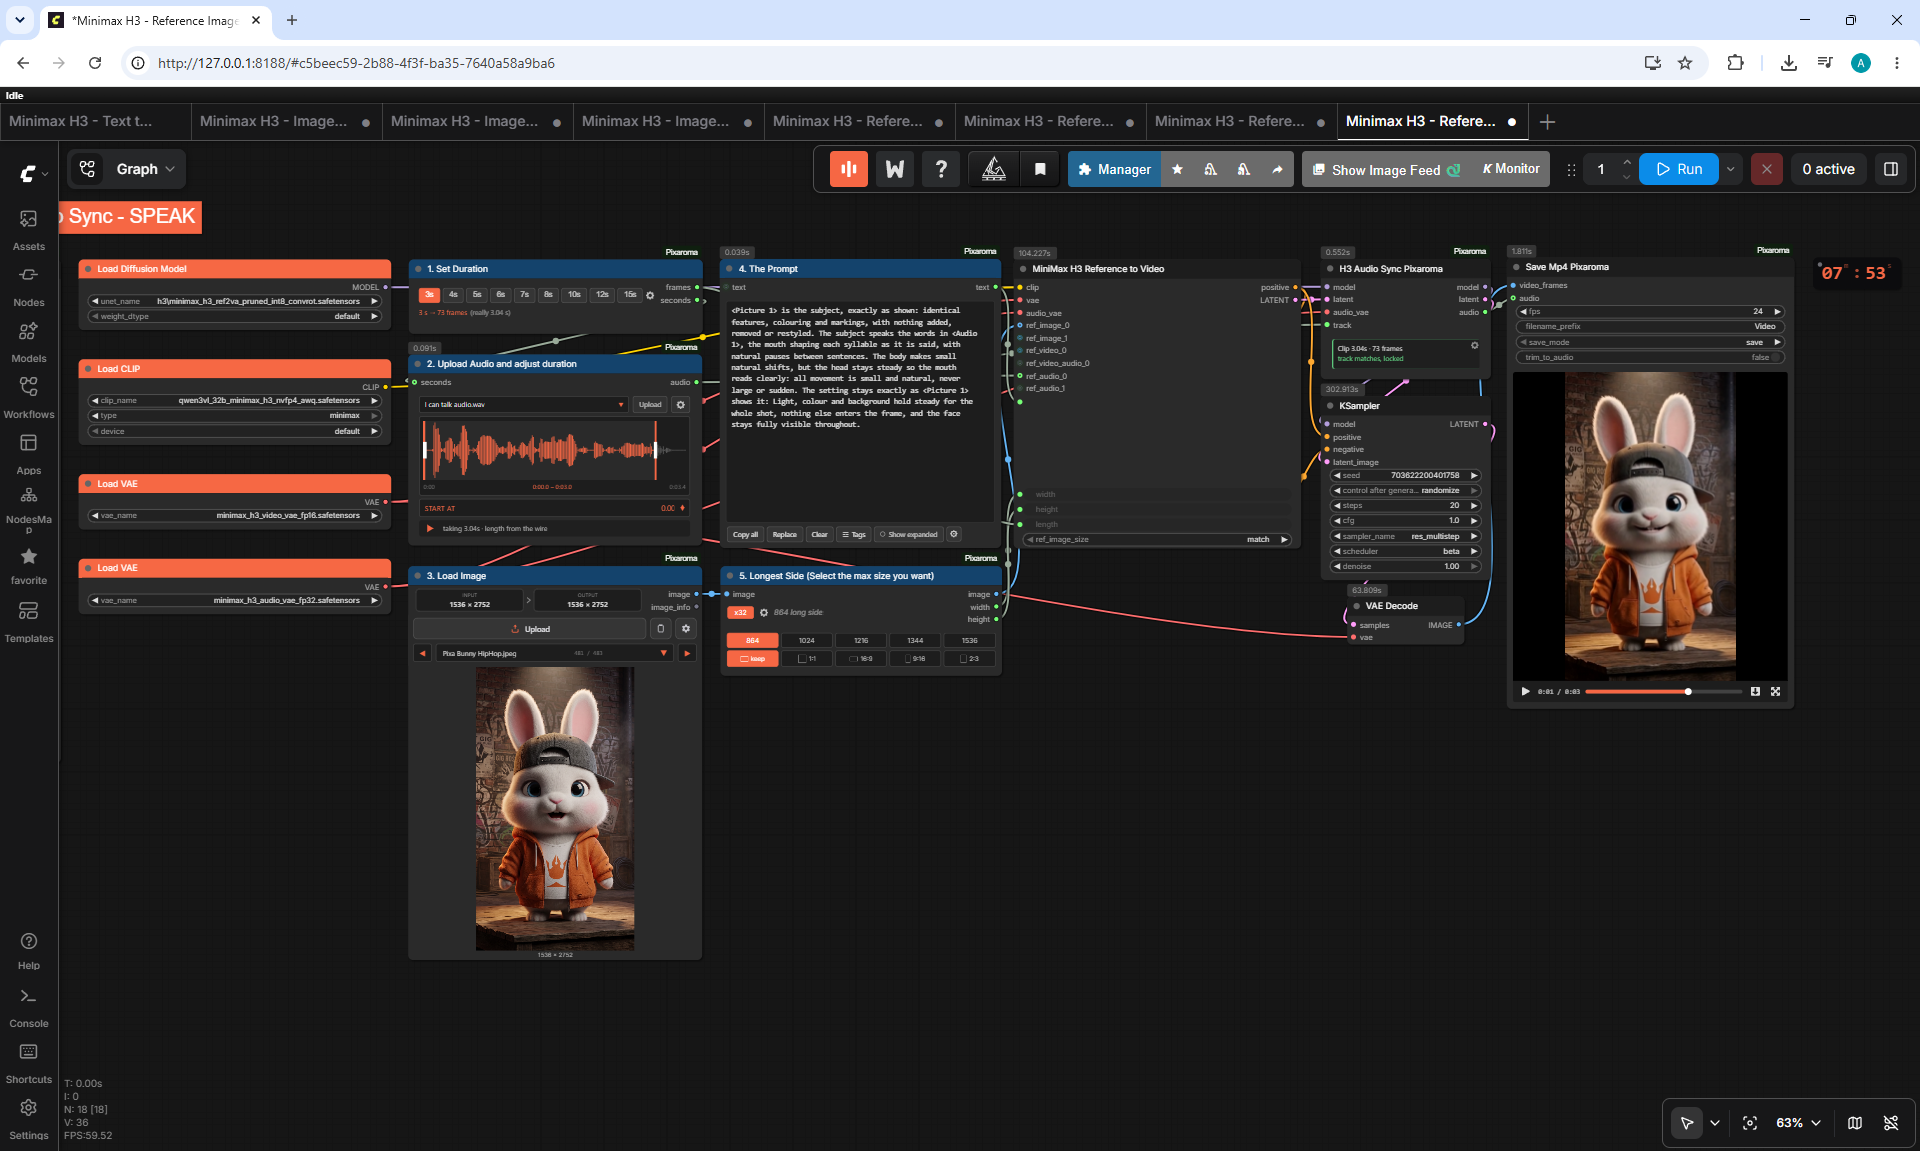This screenshot has width=1920, height=1151.
Task: Click the question mark toolbar icon
Action: point(941,169)
